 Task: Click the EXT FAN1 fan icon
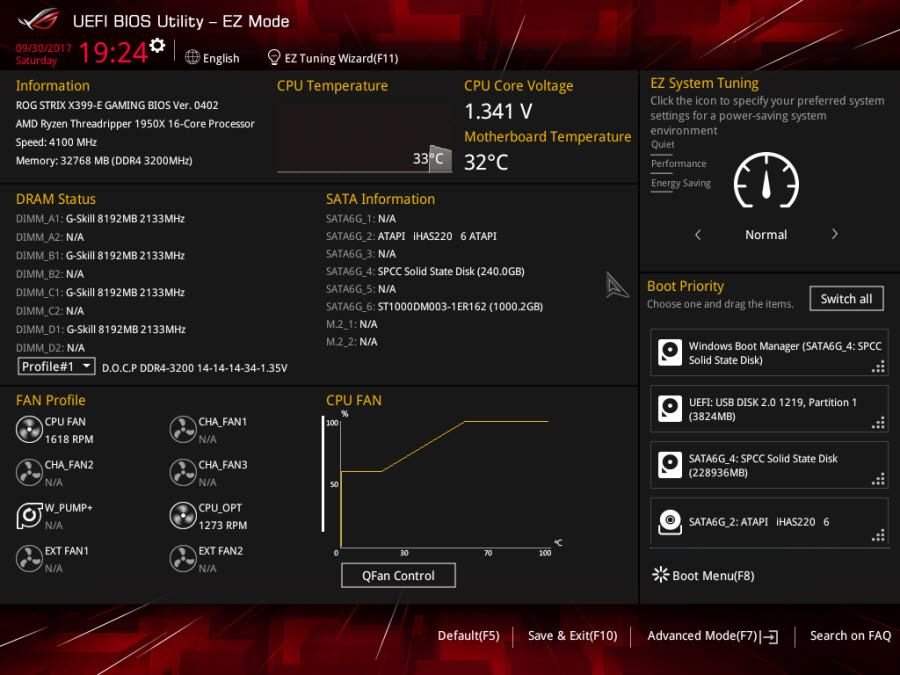tap(29, 558)
